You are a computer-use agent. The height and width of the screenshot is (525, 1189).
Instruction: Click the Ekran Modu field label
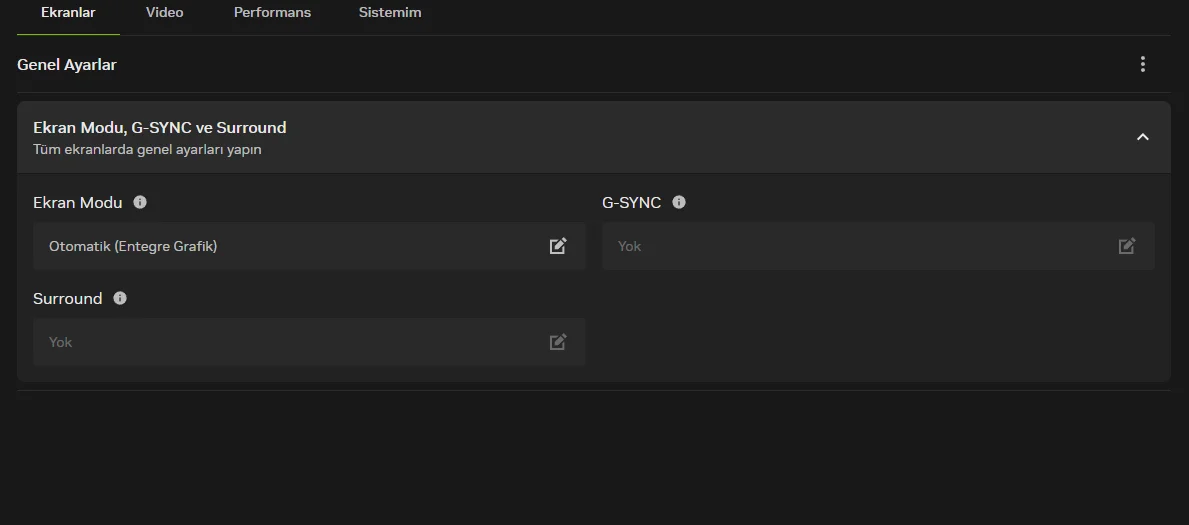click(78, 203)
